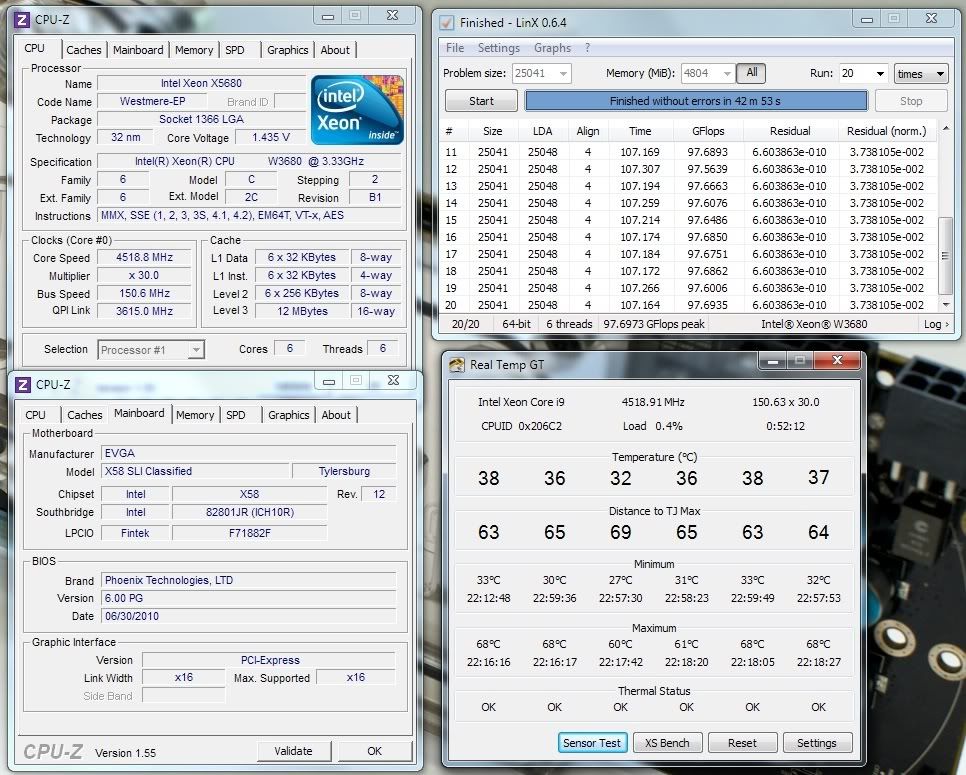Open the File menu in LinX
Viewport: 966px width, 775px height.
point(455,47)
